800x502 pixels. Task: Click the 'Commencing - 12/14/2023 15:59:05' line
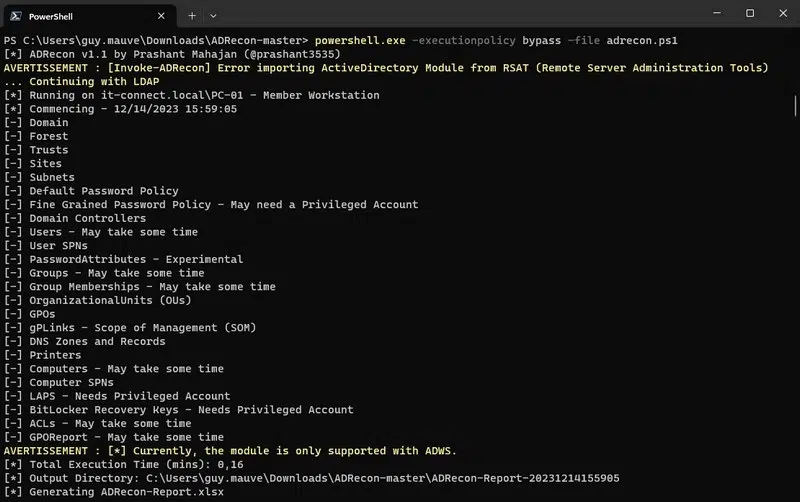120,109
